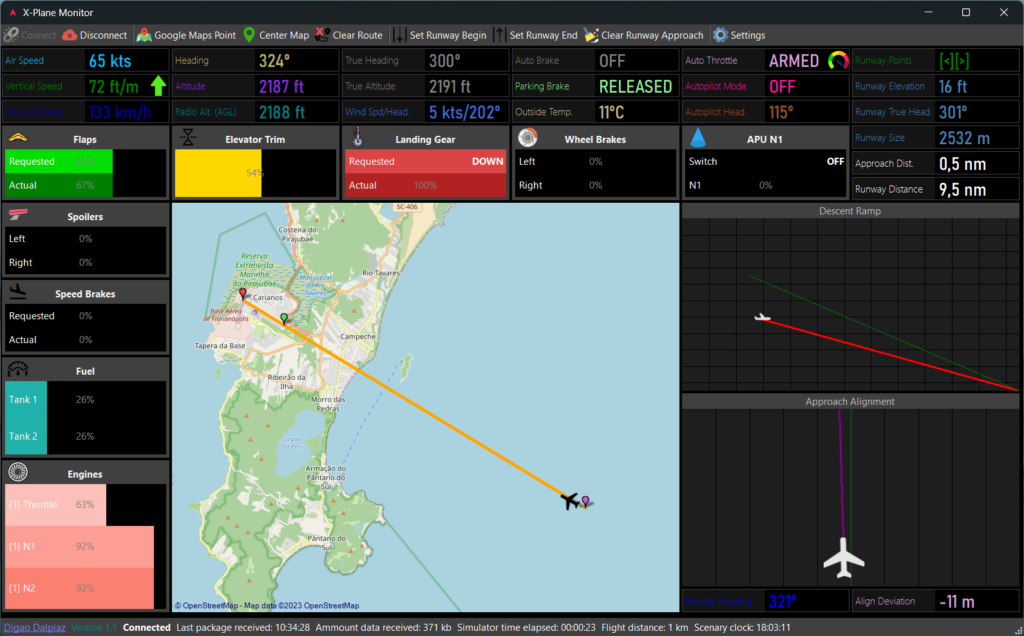Click the Flaps Requested green bar
Screen dimensions: 1024x636
click(x=59, y=161)
